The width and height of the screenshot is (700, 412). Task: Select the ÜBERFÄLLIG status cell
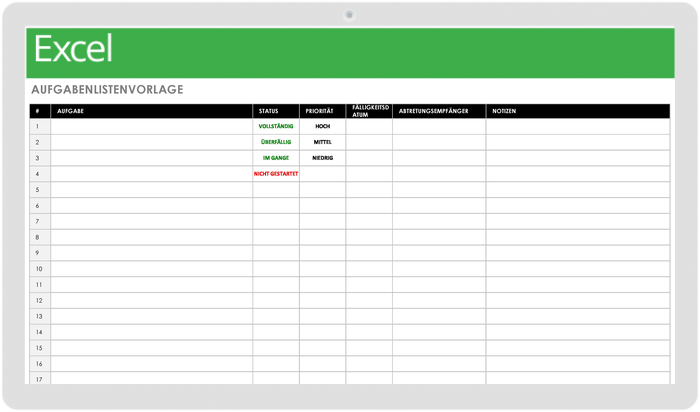(276, 142)
